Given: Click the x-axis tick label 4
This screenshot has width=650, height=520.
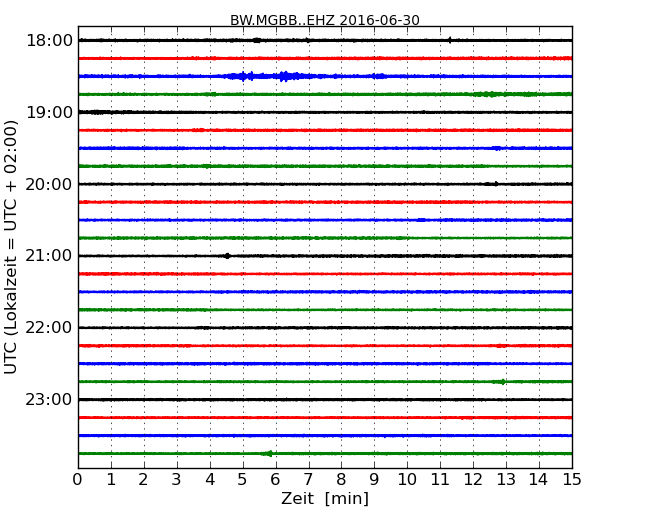Looking at the screenshot, I should pyautogui.click(x=210, y=480).
